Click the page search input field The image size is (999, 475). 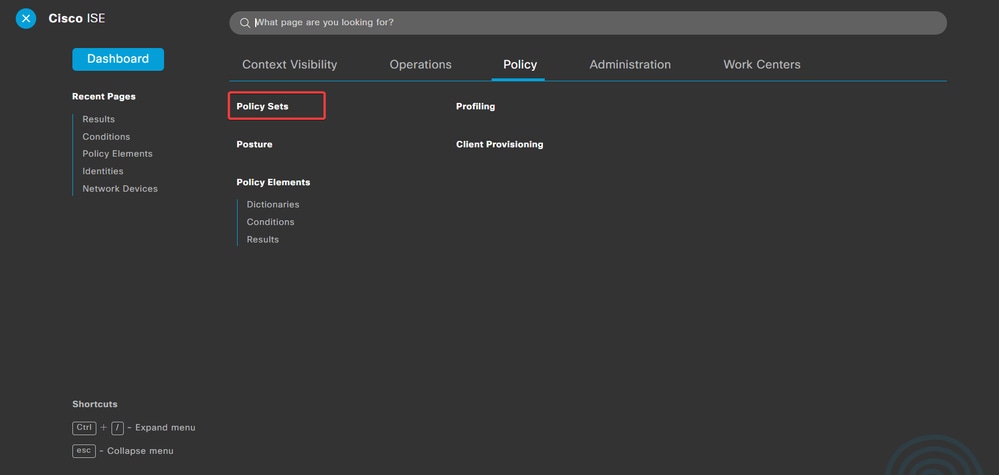[x=587, y=23]
